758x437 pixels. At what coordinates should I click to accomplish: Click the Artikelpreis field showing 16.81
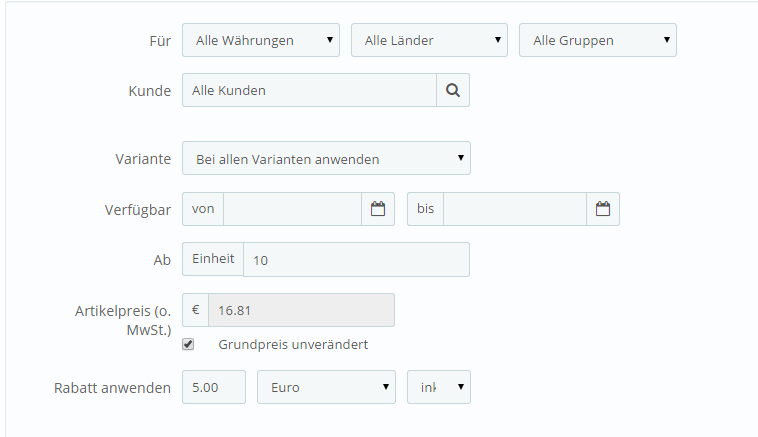point(301,310)
